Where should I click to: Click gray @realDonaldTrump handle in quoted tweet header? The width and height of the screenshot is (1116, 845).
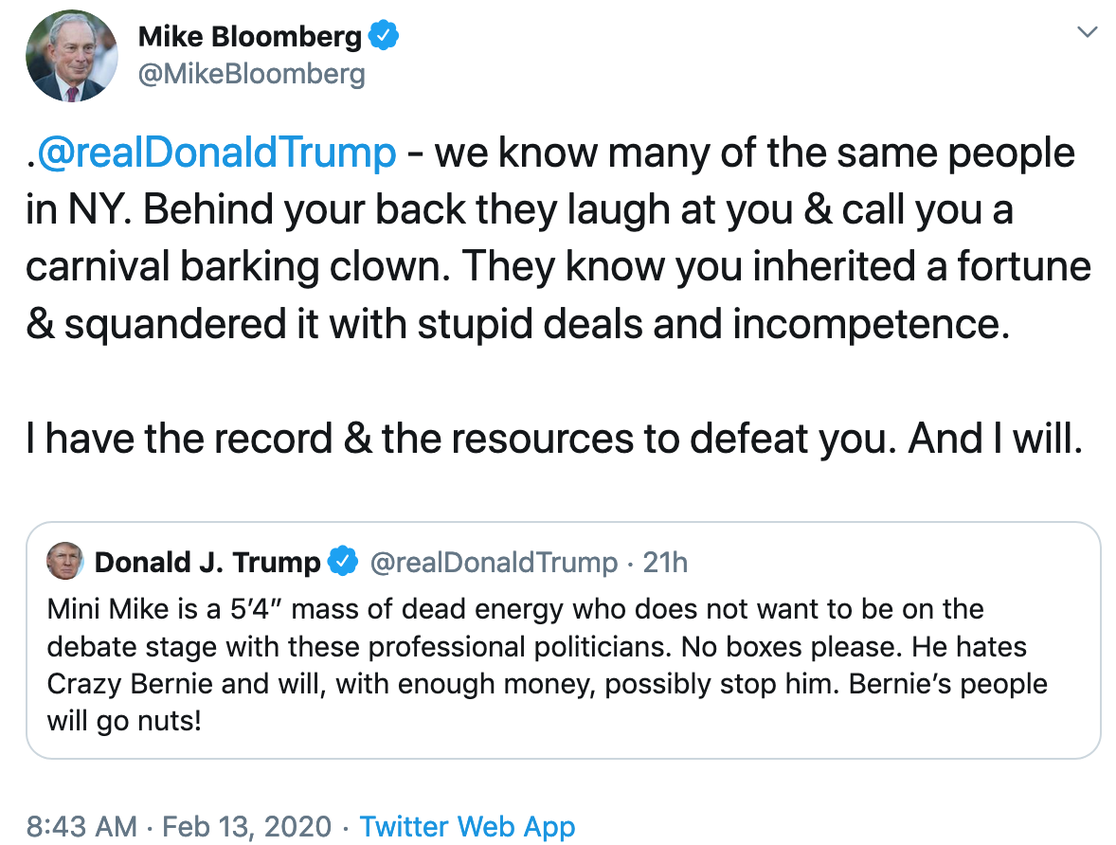tap(493, 563)
